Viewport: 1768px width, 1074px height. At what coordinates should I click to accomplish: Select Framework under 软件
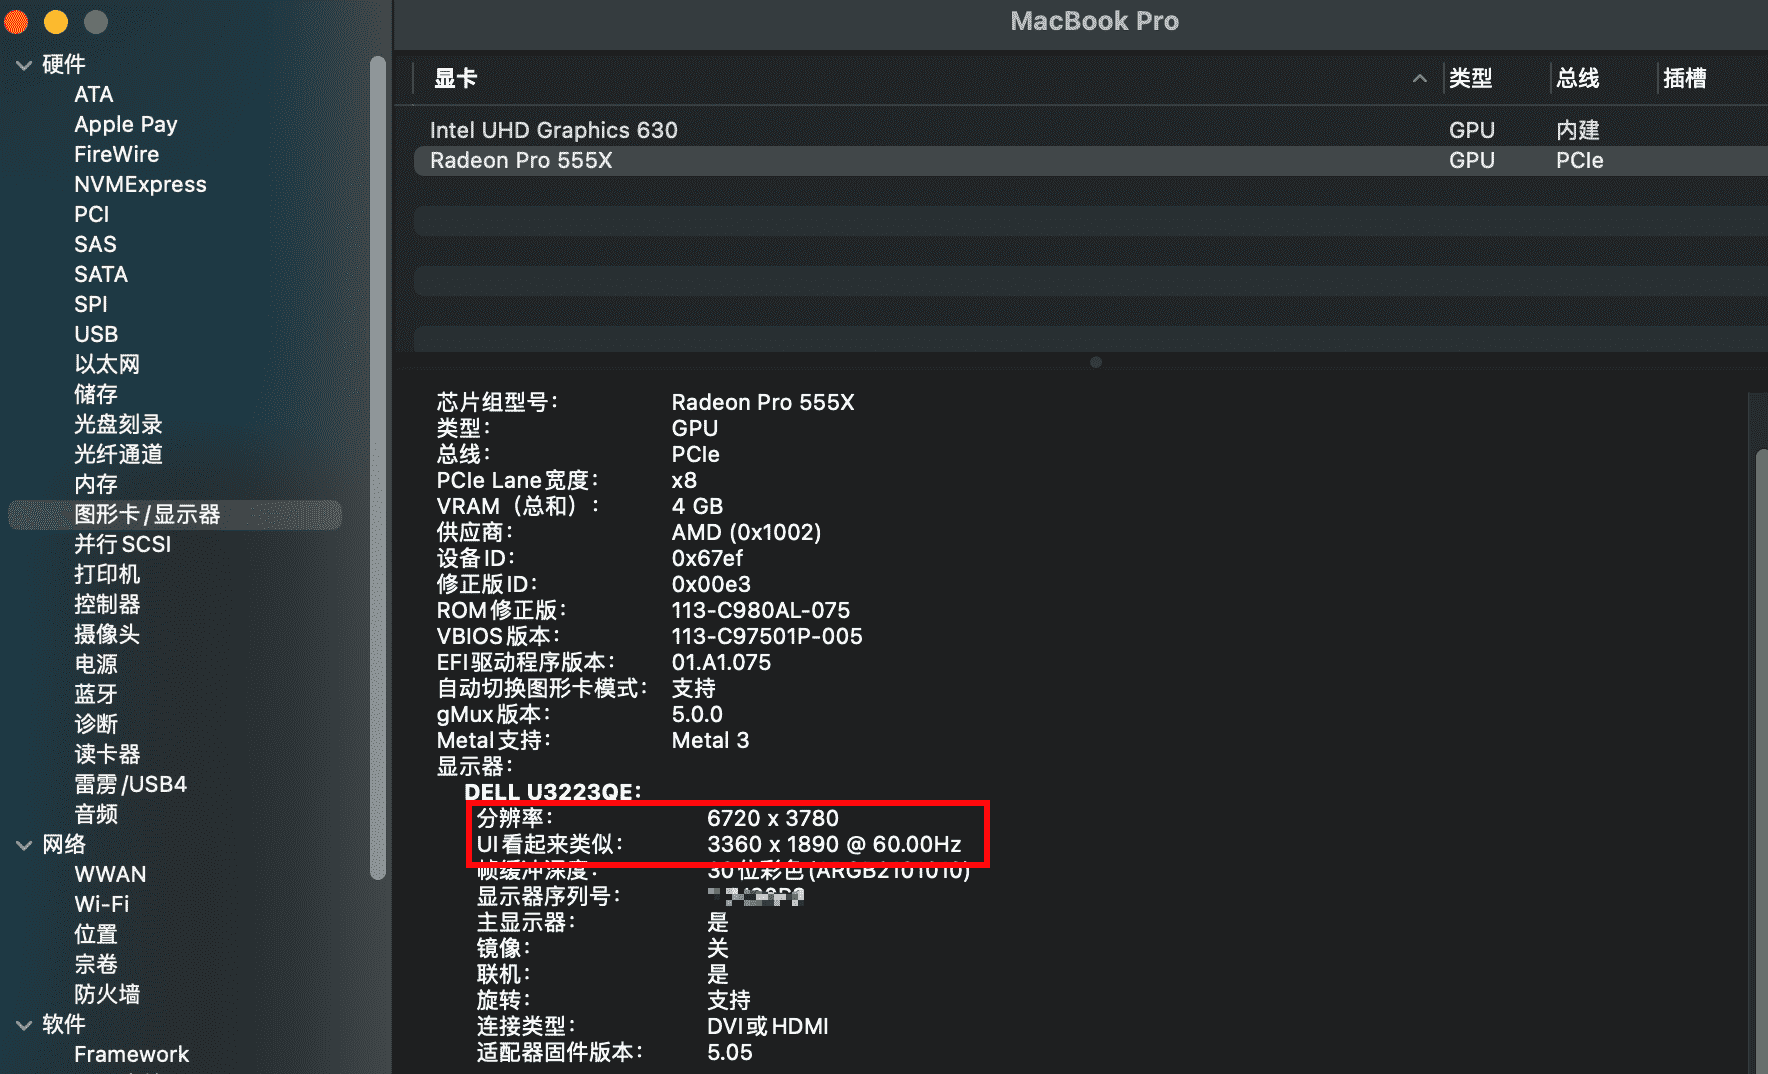132,1054
